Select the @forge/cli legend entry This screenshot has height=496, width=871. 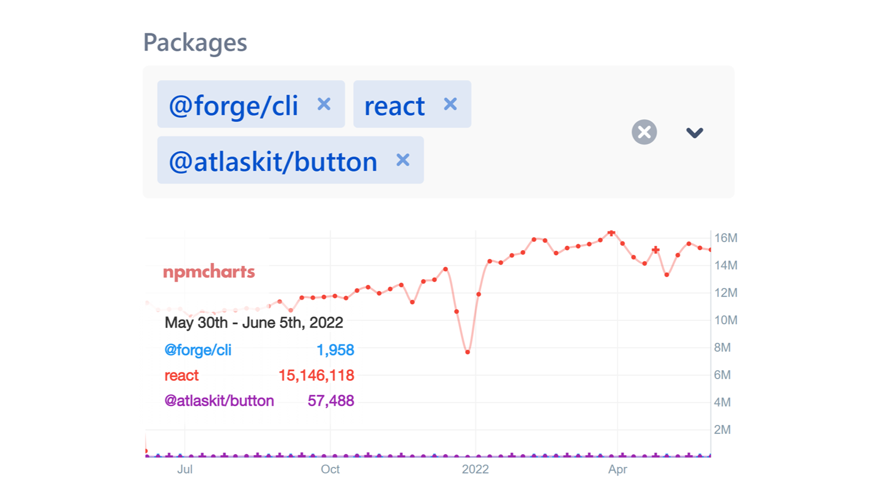pyautogui.click(x=198, y=350)
